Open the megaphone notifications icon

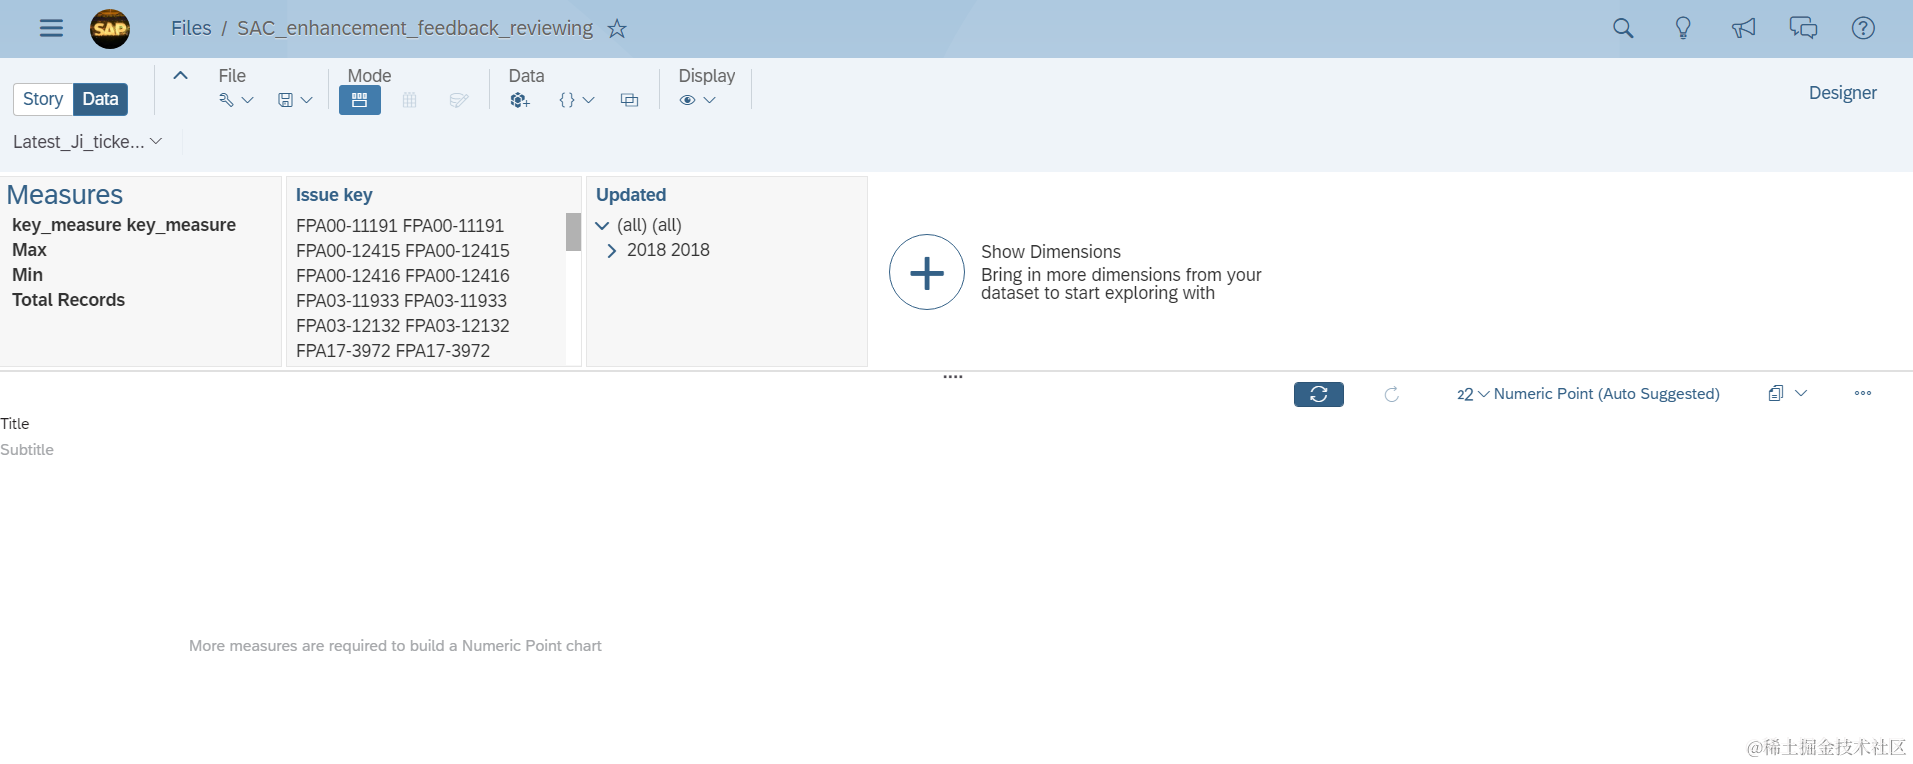tap(1743, 28)
